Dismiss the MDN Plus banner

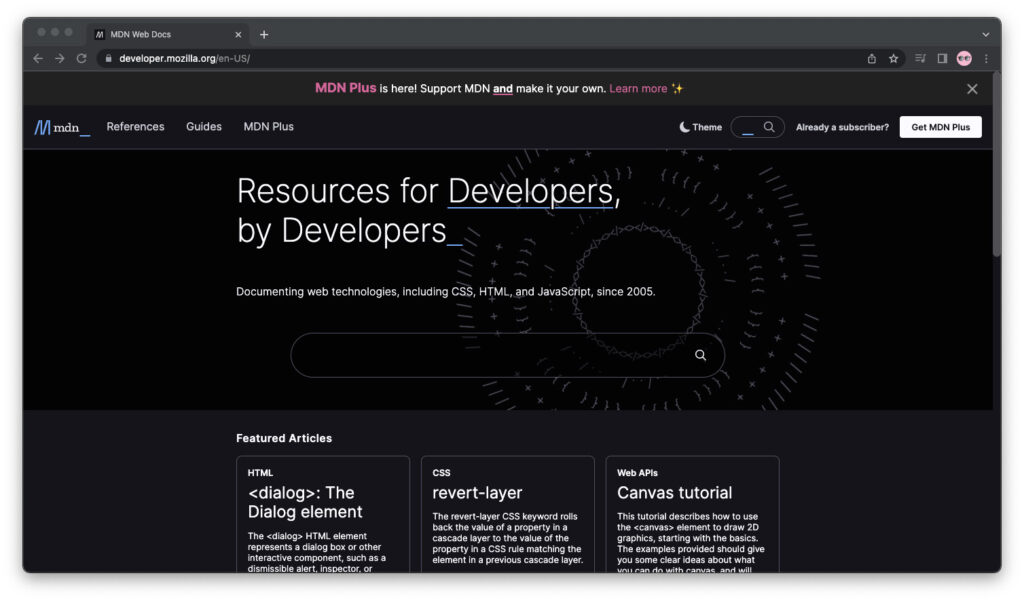(972, 89)
